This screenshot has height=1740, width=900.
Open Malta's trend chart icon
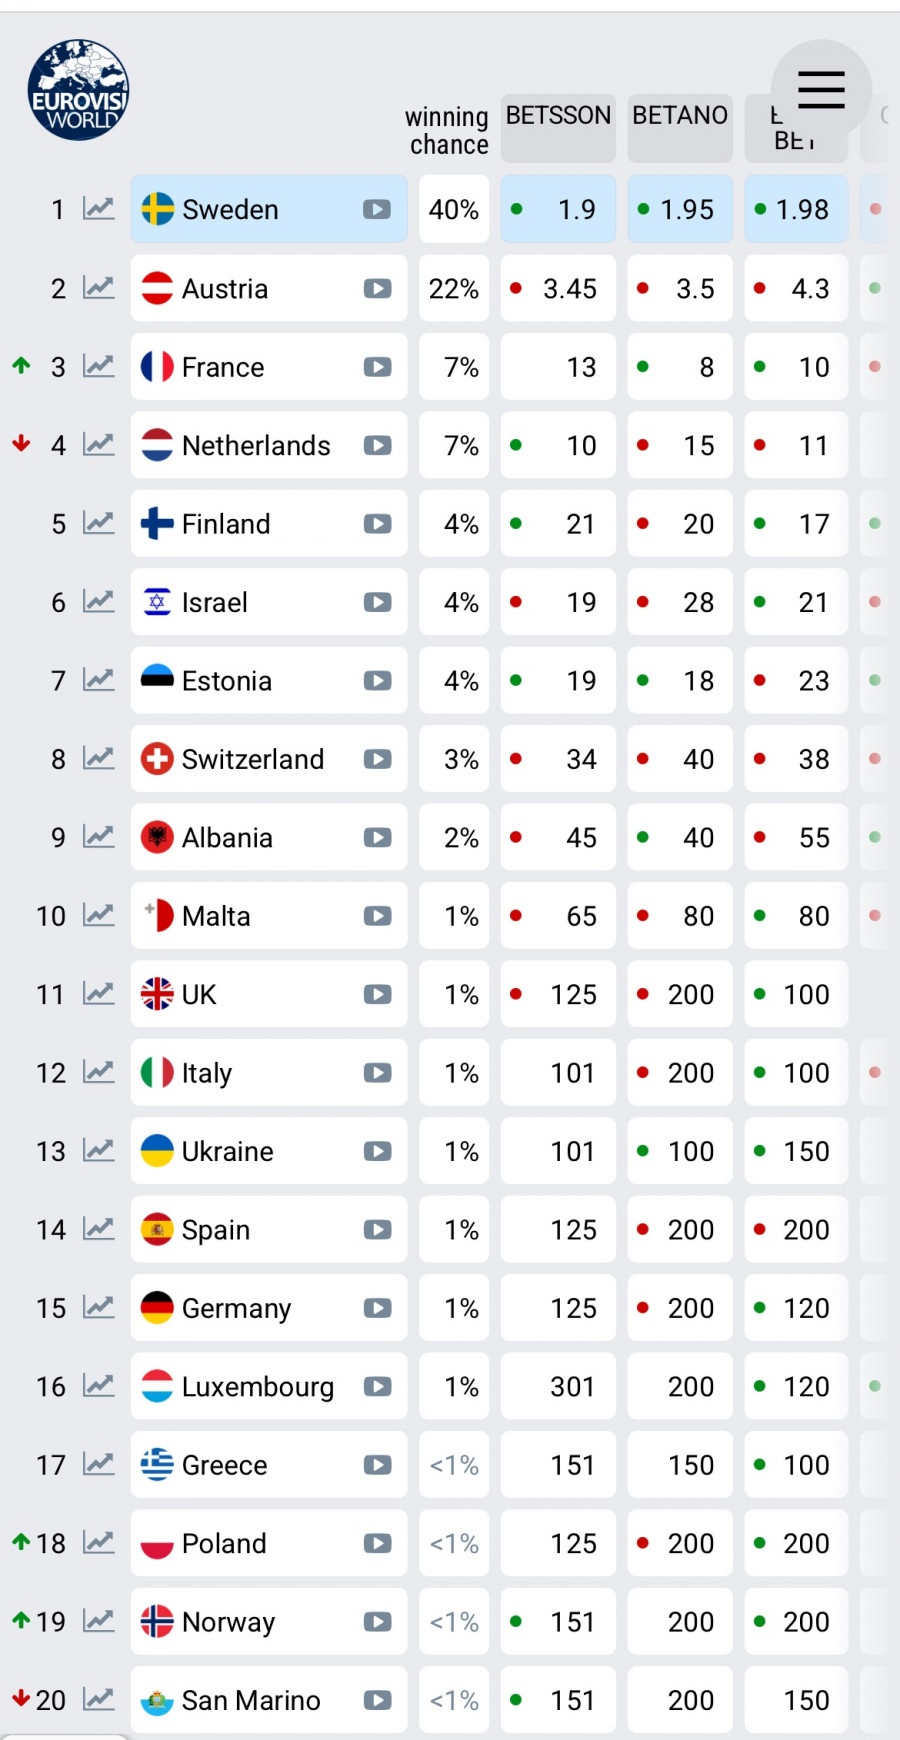(98, 915)
